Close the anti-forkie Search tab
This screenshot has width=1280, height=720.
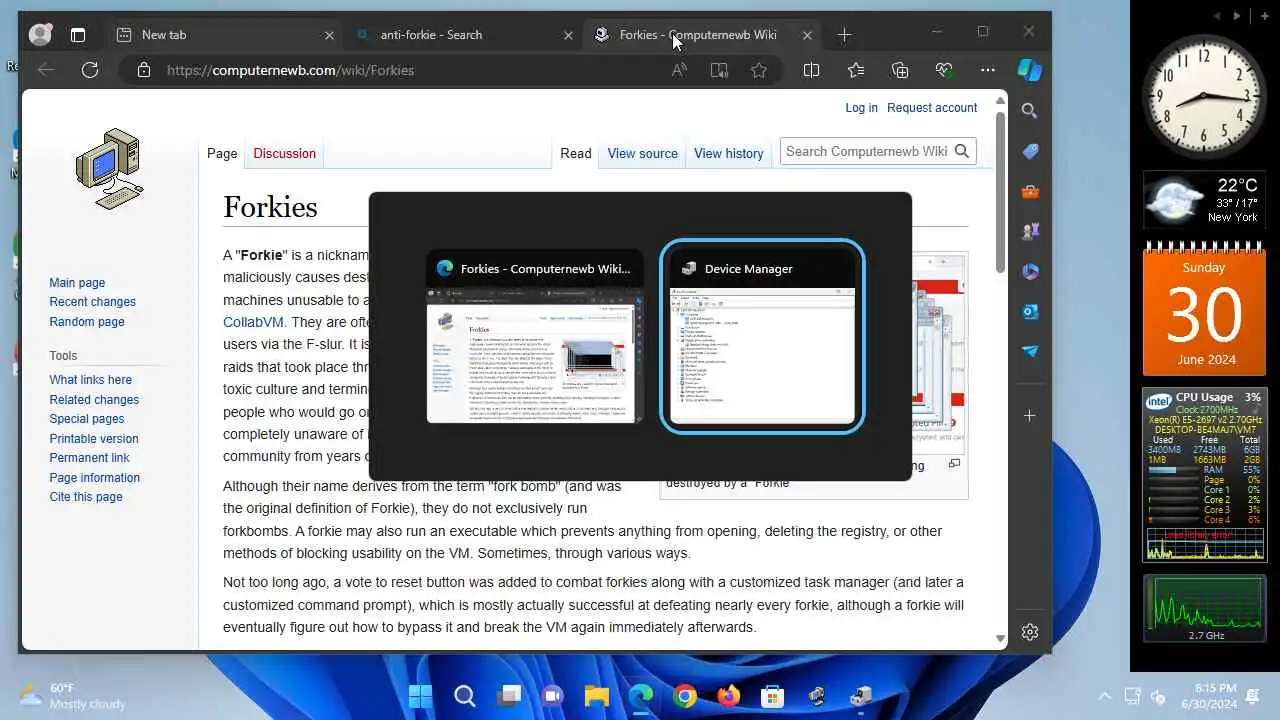point(568,35)
